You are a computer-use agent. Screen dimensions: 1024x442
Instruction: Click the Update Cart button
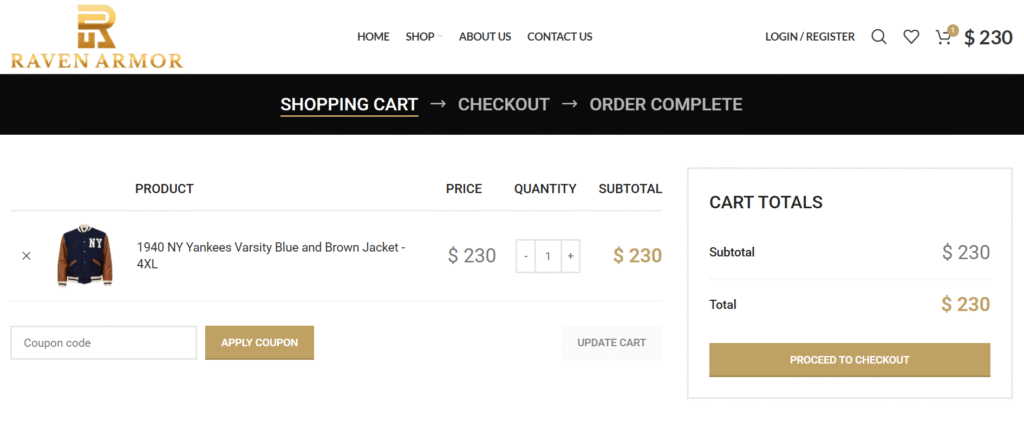[611, 343]
